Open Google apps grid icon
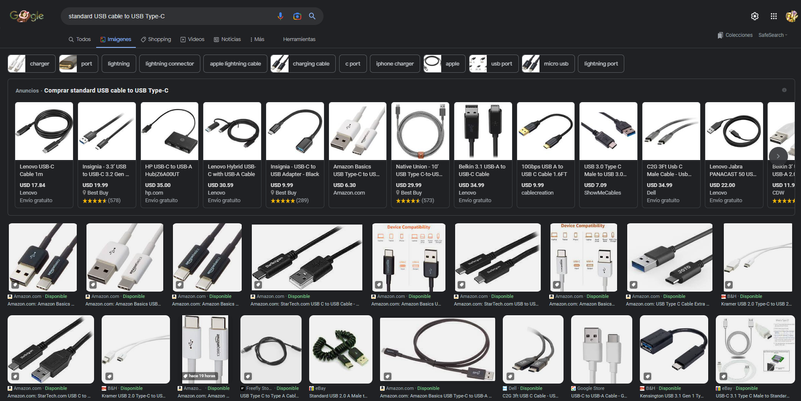Viewport: 801px width, 401px height. click(x=773, y=16)
